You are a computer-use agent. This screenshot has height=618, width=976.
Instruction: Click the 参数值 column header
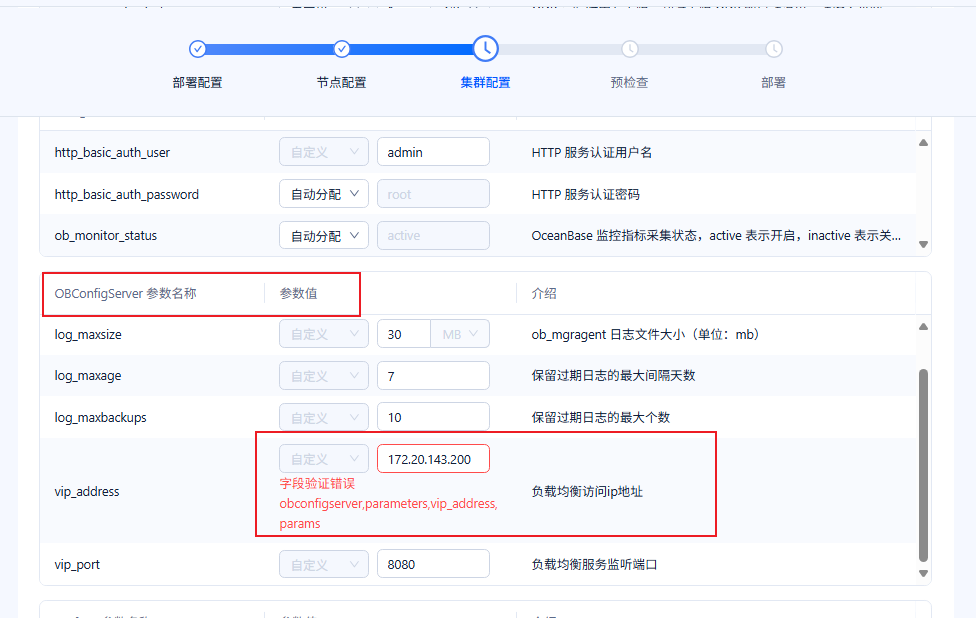coord(298,293)
